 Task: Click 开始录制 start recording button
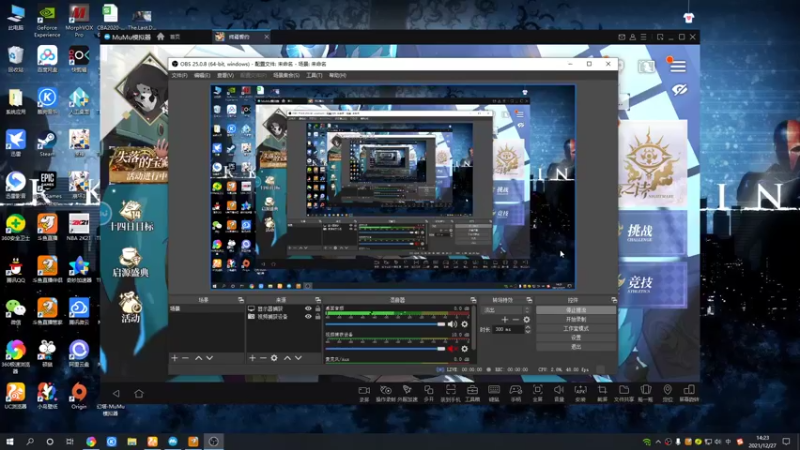(576, 319)
